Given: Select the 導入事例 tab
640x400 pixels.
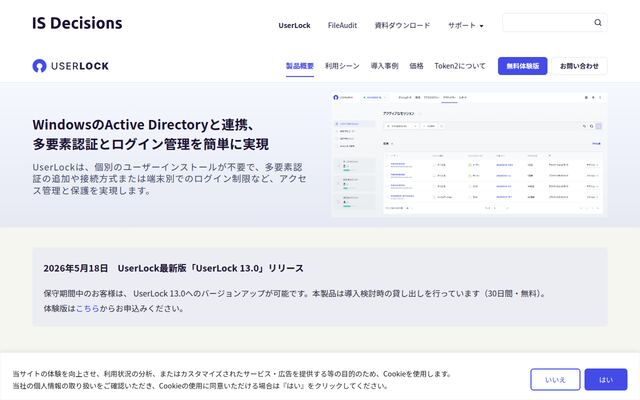Looking at the screenshot, I should coord(384,66).
